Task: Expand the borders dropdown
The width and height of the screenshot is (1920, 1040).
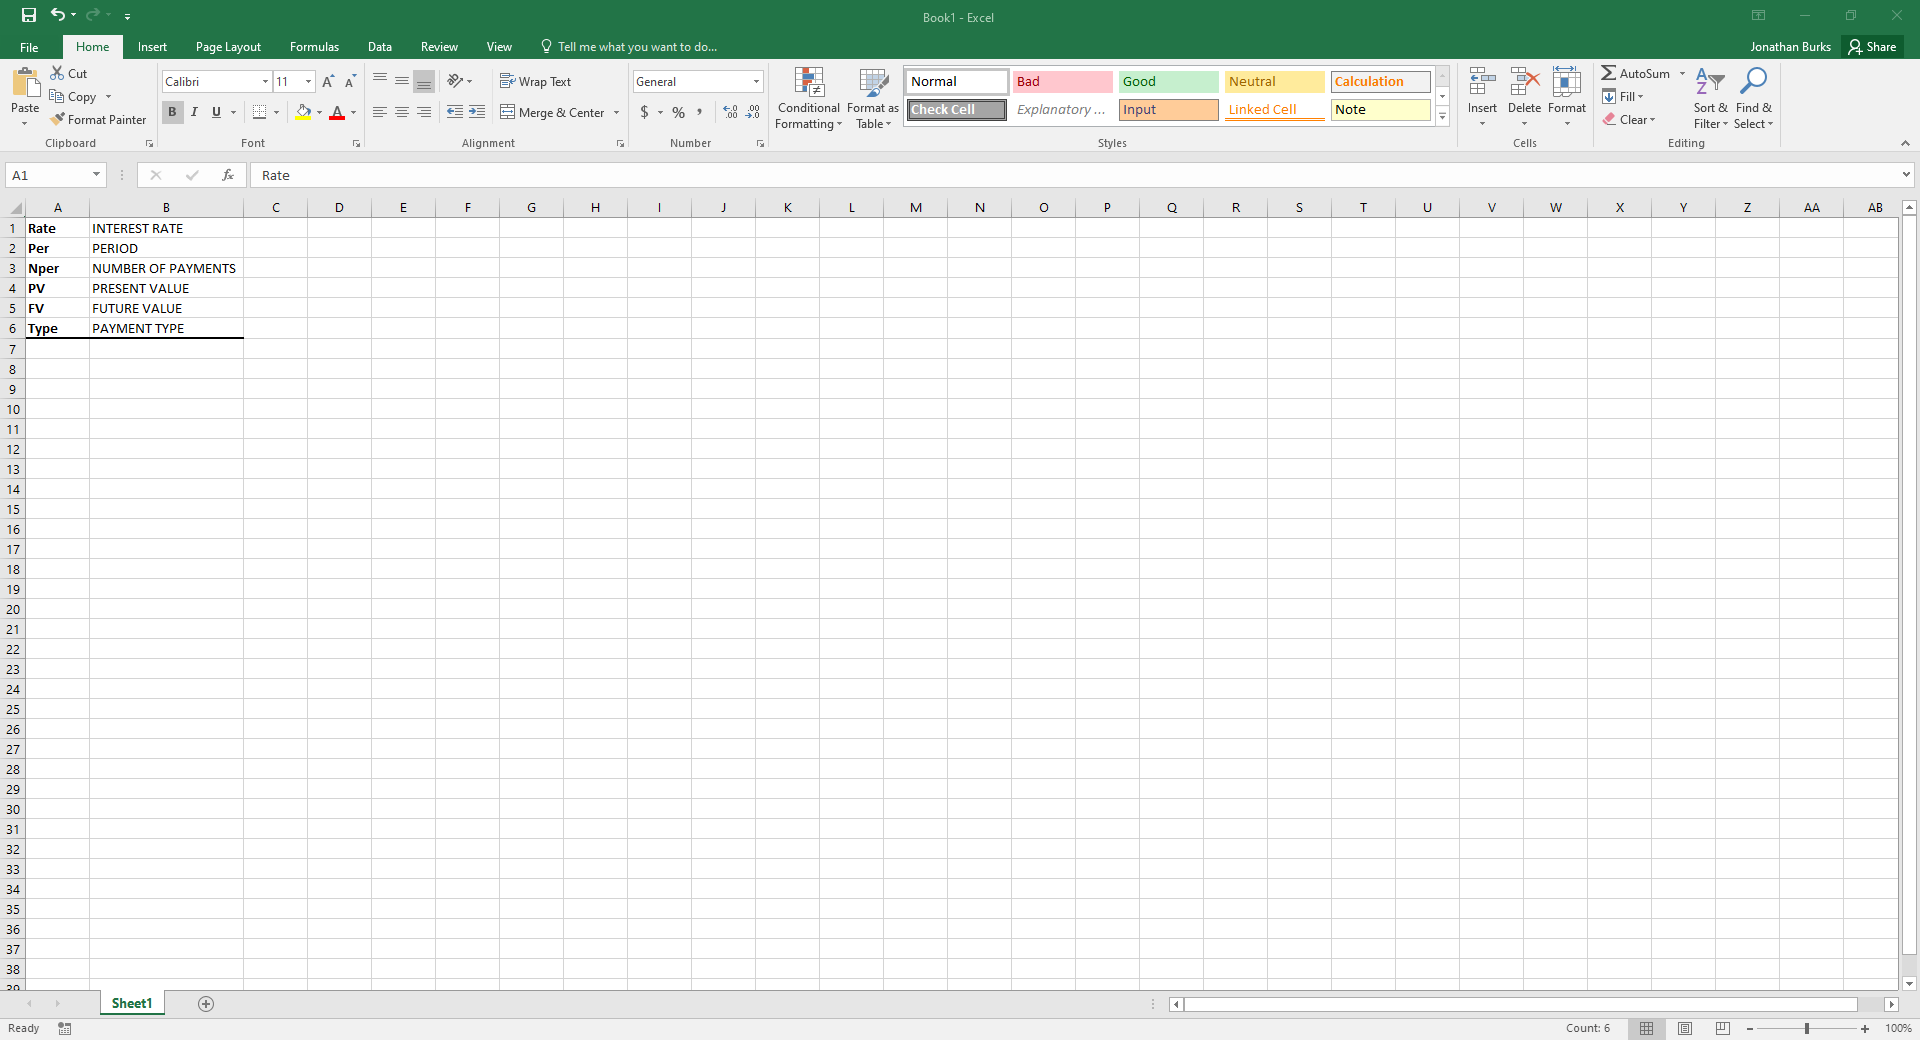Action: [x=275, y=112]
